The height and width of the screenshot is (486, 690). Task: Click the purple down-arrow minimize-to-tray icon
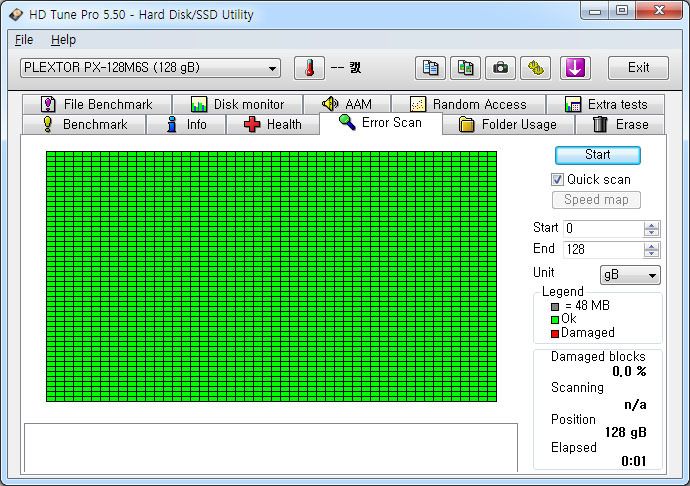coord(575,68)
